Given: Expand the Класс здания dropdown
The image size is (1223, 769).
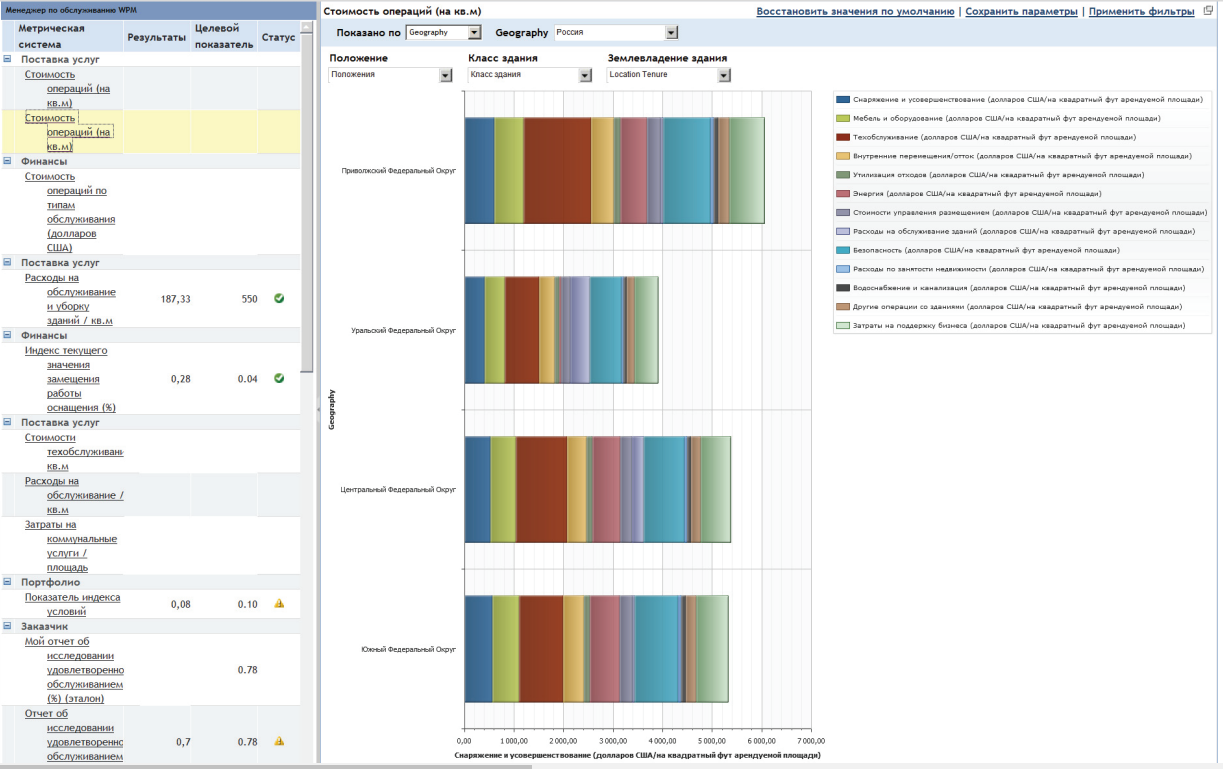Looking at the screenshot, I should [585, 75].
